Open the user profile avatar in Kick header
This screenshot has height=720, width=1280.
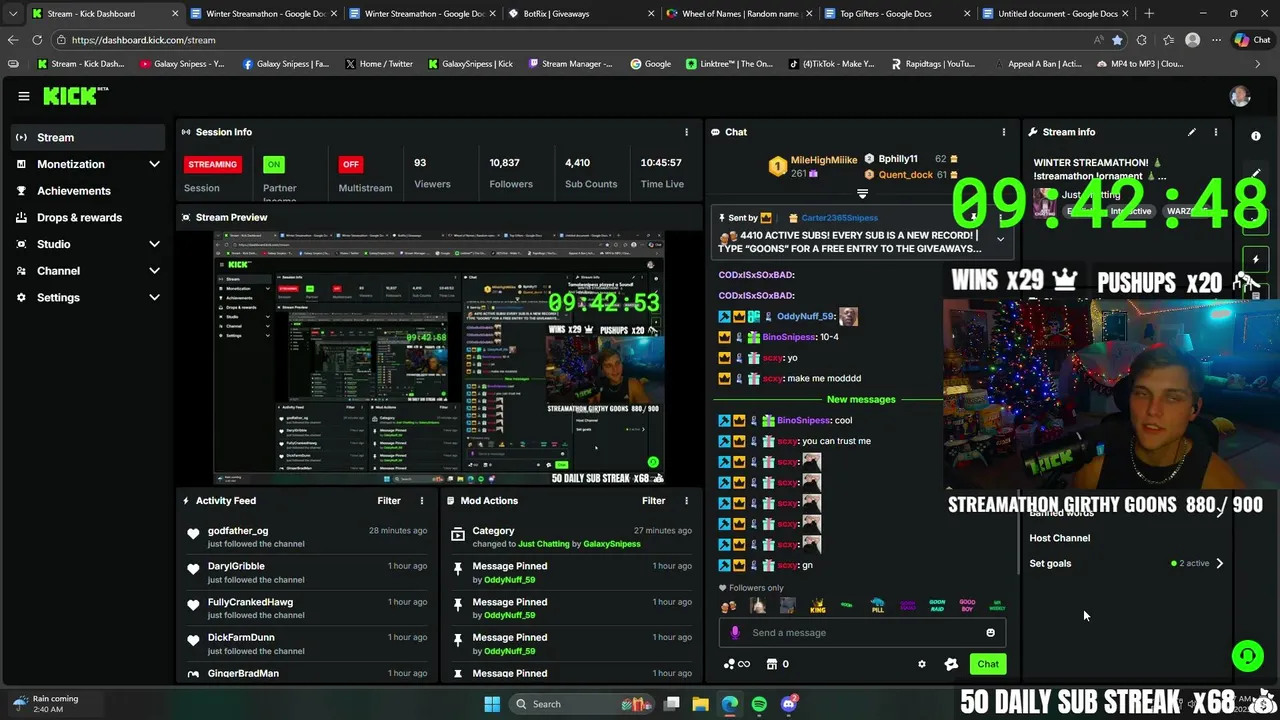(x=1240, y=96)
